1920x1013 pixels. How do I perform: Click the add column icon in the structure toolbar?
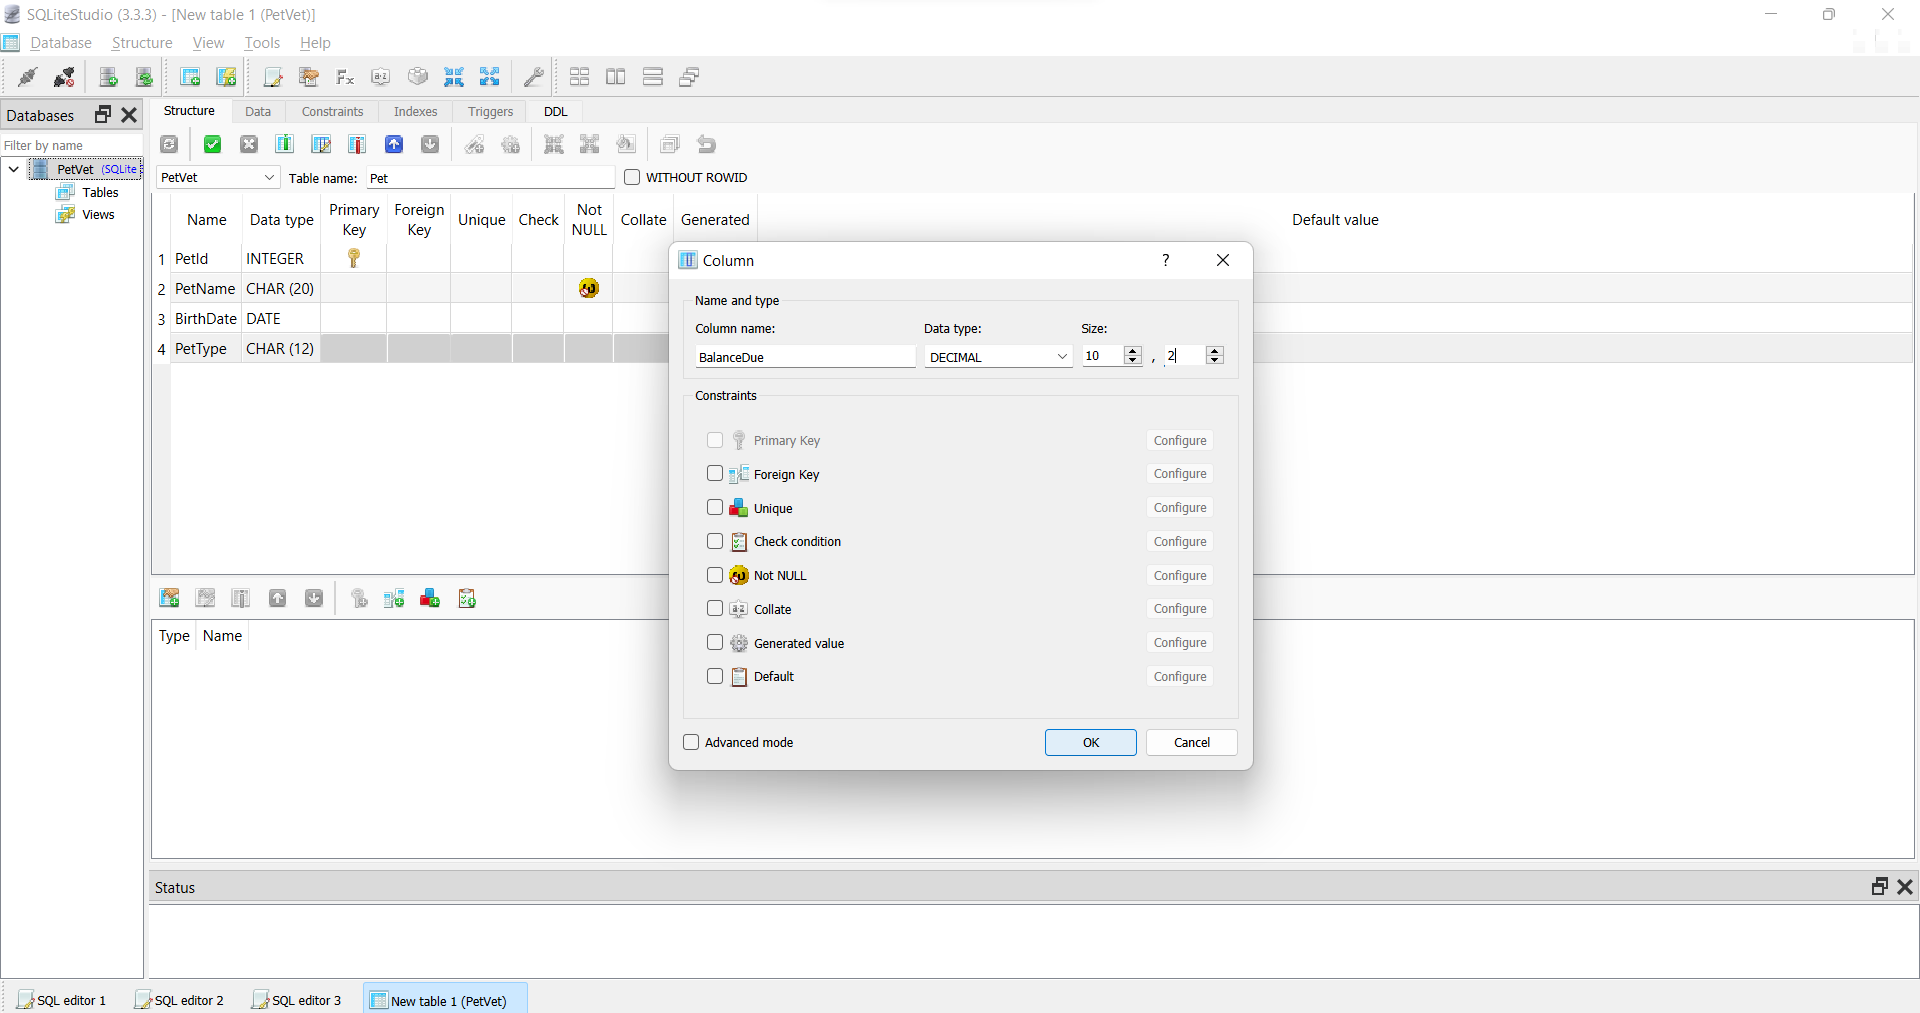coord(285,144)
